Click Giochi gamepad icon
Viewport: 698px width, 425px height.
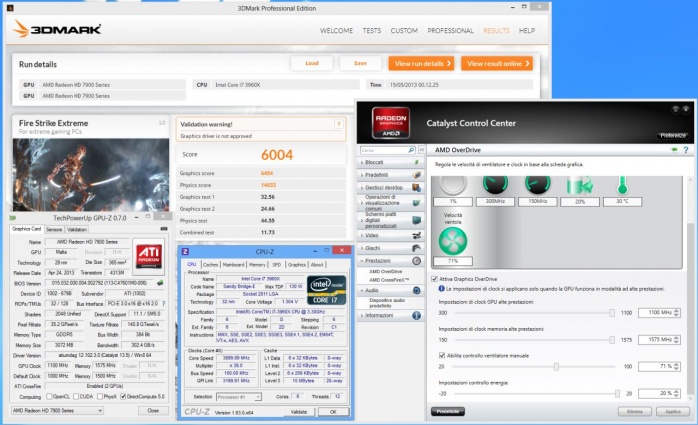416,248
